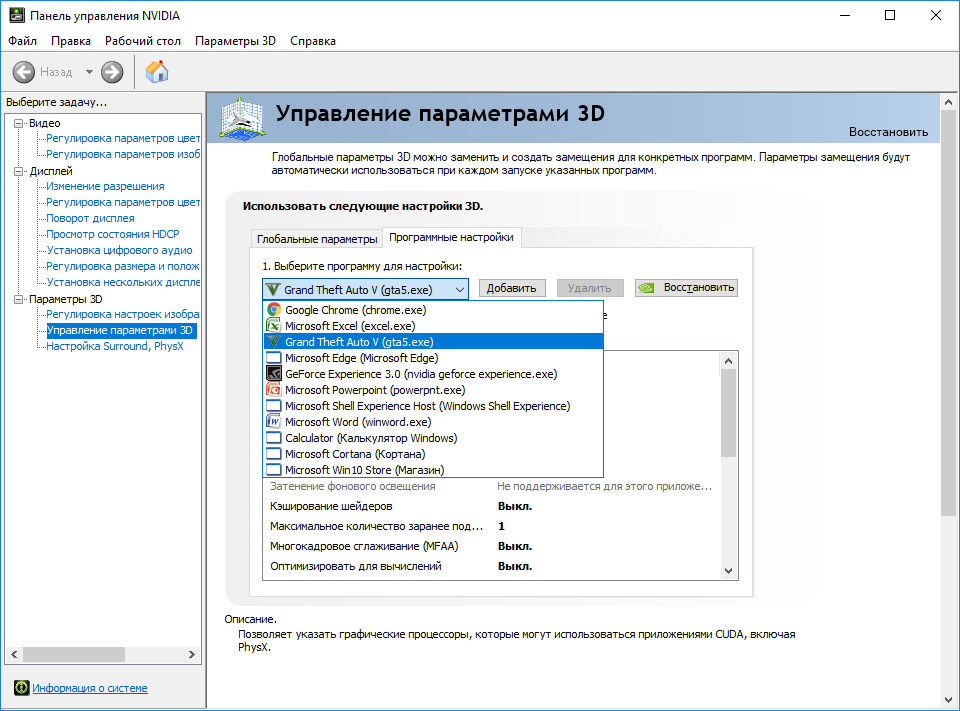Click the Calculator entry icon
Screen dimensions: 960x711
pyautogui.click(x=274, y=438)
